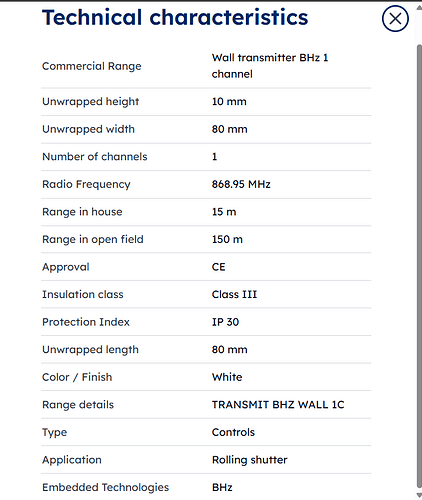
Task: Click the Wall transmitter BHz 1 channel value
Action: pos(270,66)
